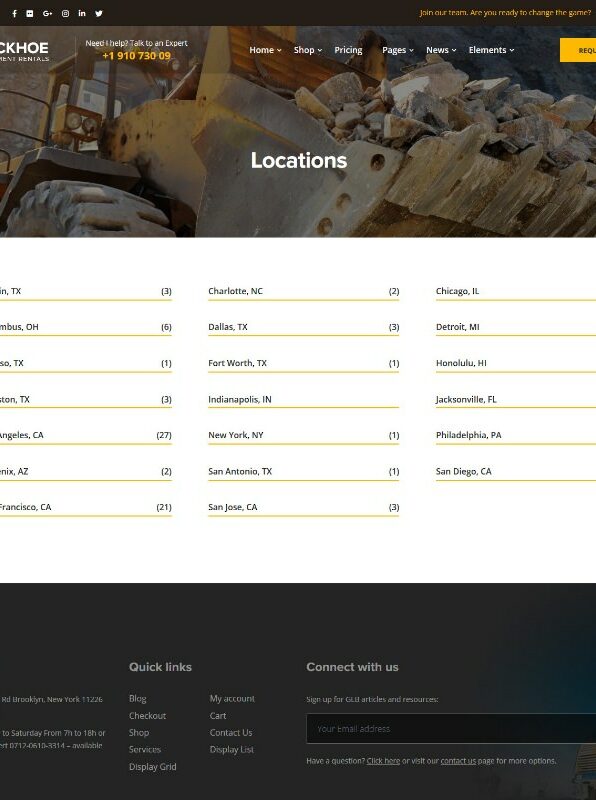Click the Services quick link
This screenshot has width=596, height=800.
[x=145, y=749]
